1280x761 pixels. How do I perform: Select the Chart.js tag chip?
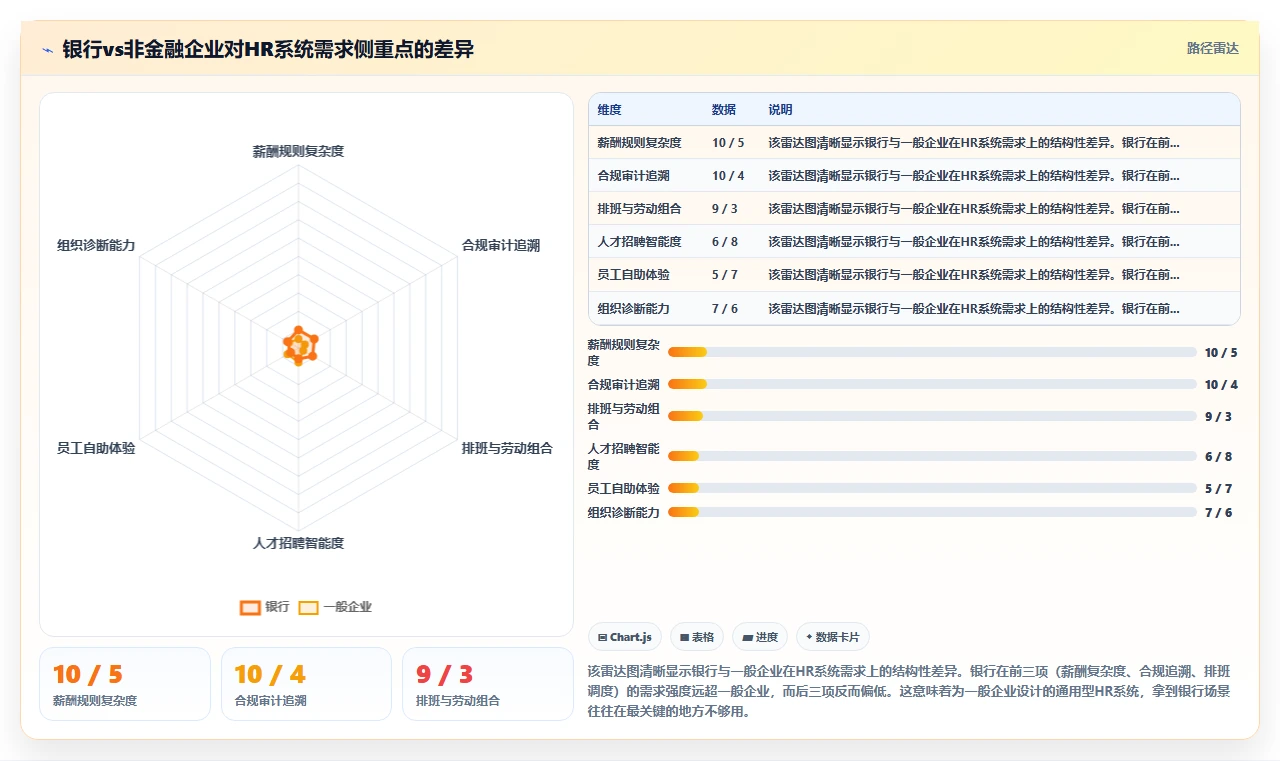[x=625, y=637]
